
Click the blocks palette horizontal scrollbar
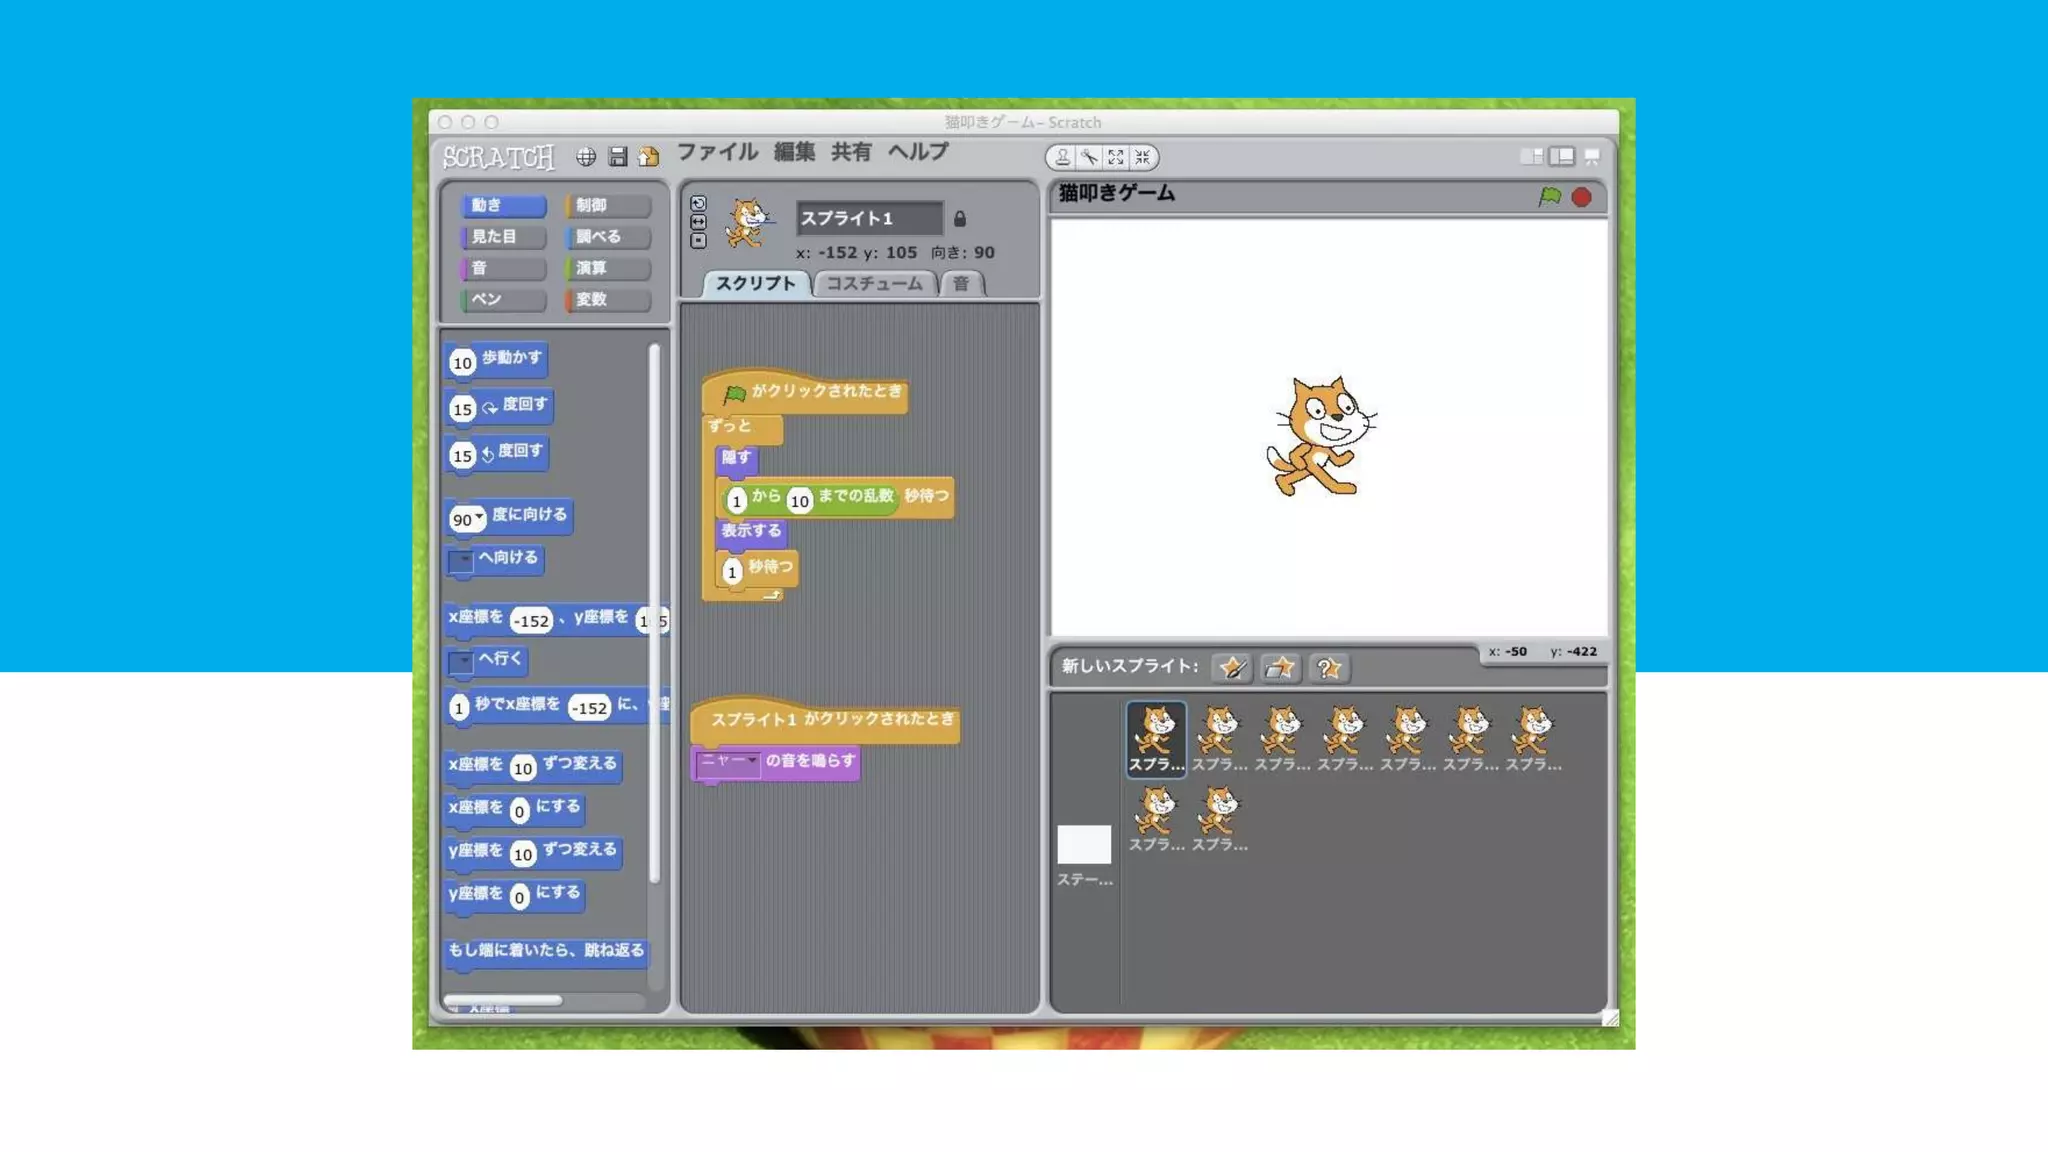click(x=502, y=1000)
